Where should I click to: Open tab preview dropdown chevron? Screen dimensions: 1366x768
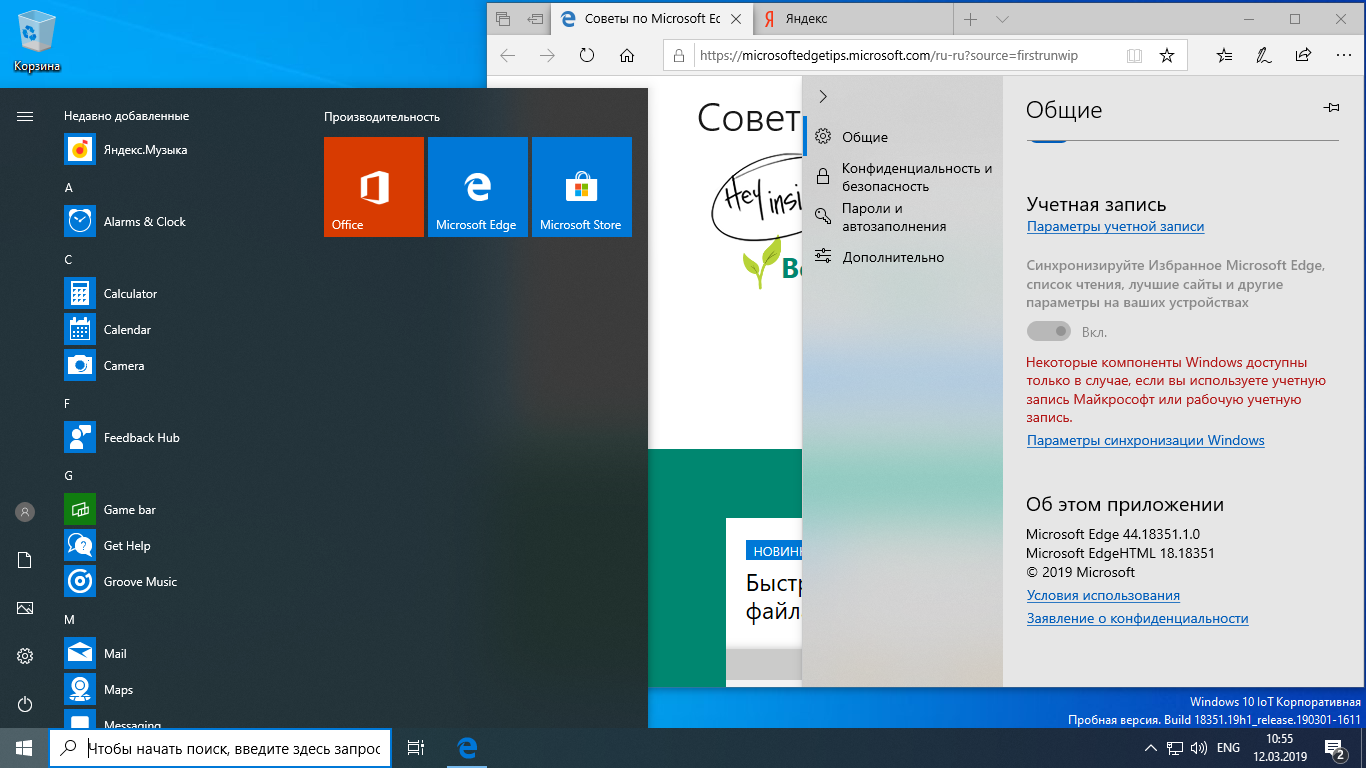(1004, 19)
